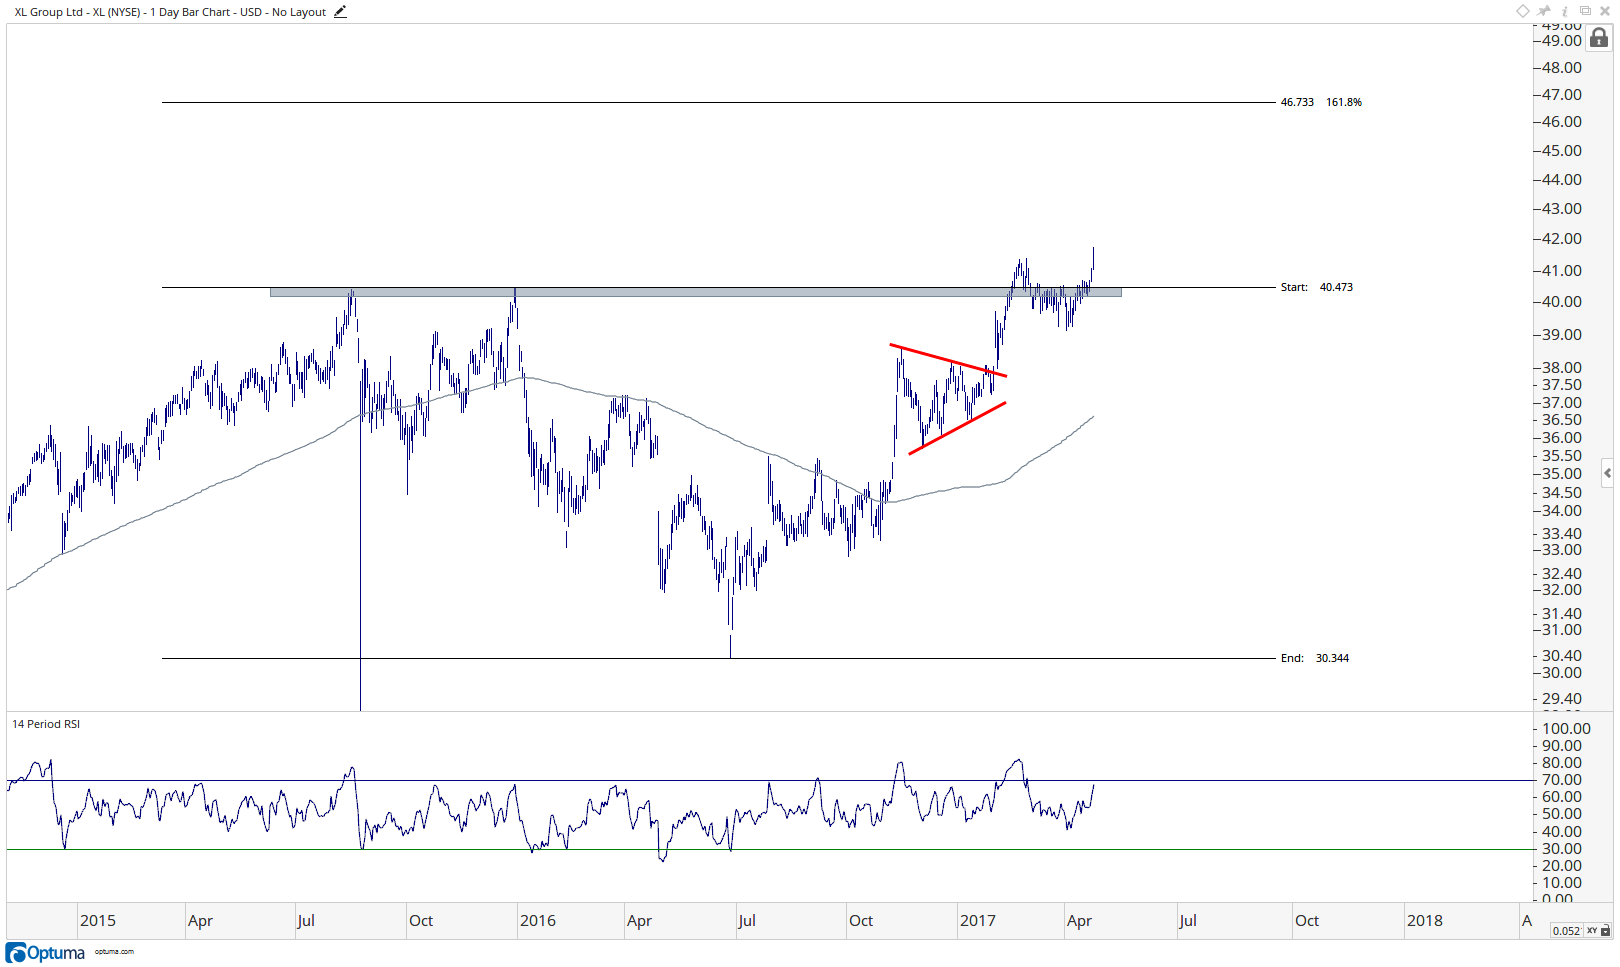Toggle the price scale padlock icon
Viewport: 1620px width, 967px height.
(x=1599, y=38)
